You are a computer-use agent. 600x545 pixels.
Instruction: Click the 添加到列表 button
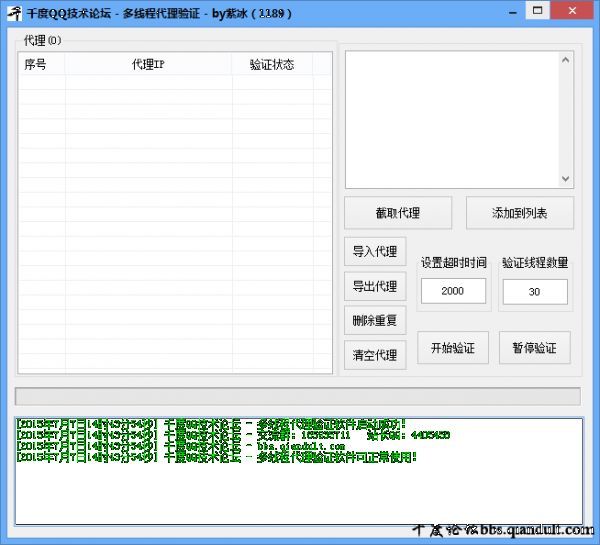tap(520, 213)
